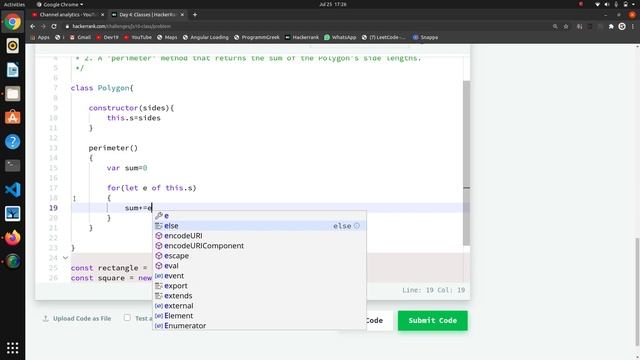Open the clock and calendar in top bar
The image size is (640, 360).
pyautogui.click(x=333, y=4)
